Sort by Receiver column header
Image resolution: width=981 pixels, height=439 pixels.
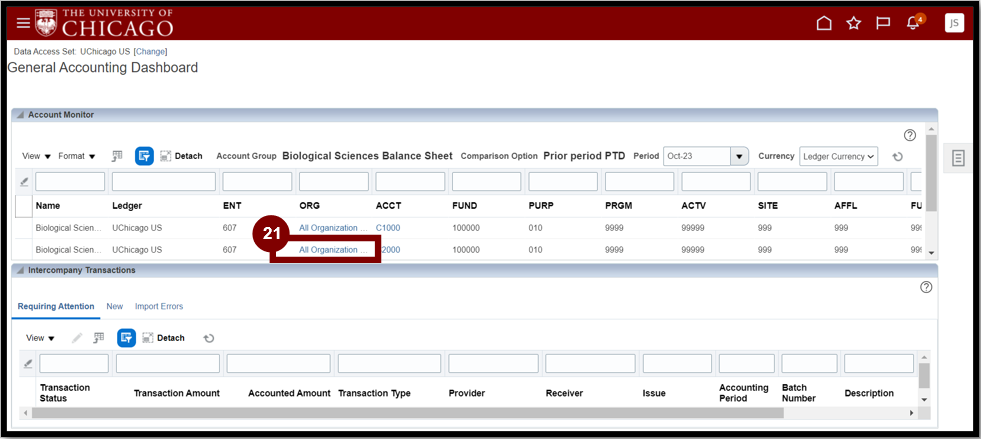[x=564, y=393]
